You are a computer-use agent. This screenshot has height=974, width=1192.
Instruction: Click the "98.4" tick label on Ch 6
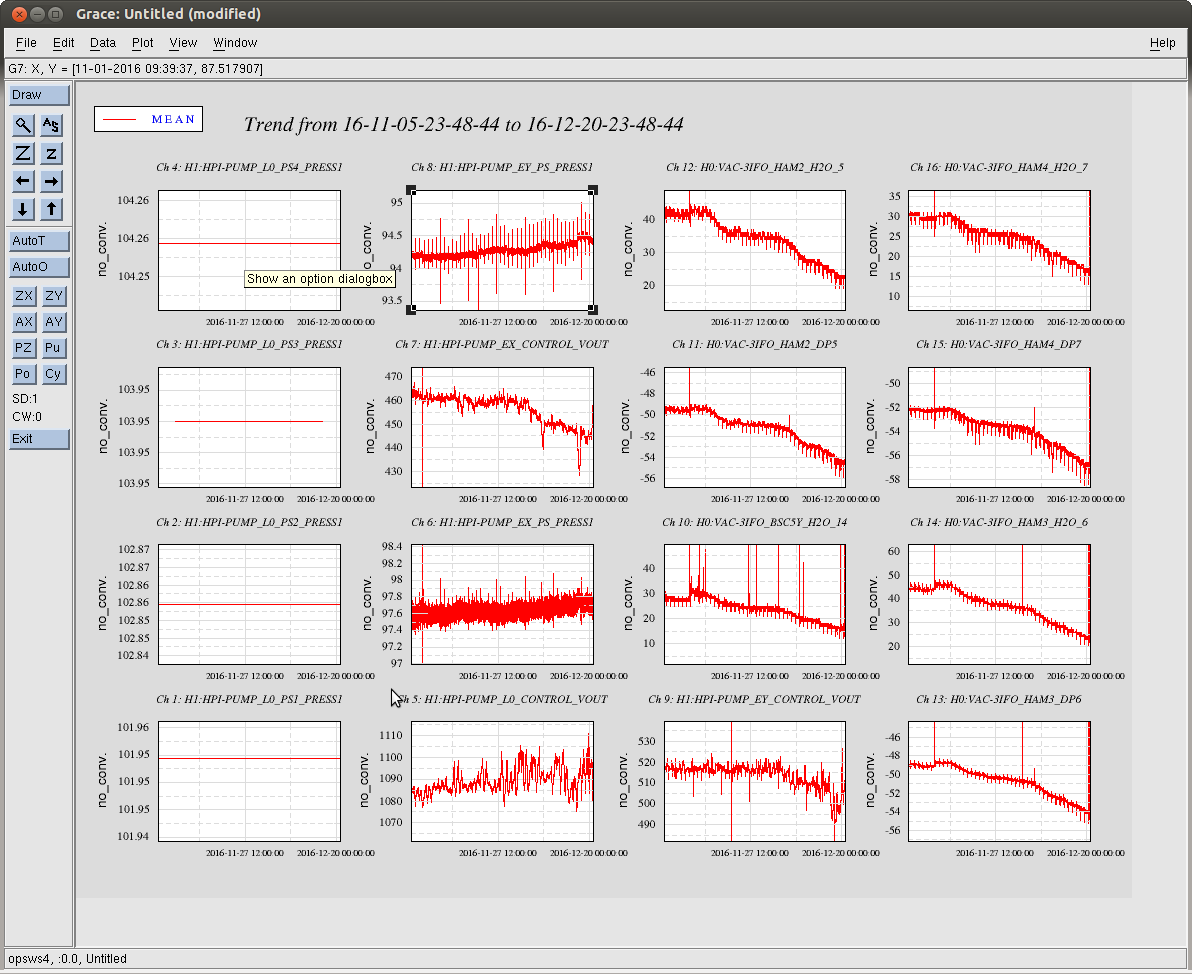[x=392, y=547]
